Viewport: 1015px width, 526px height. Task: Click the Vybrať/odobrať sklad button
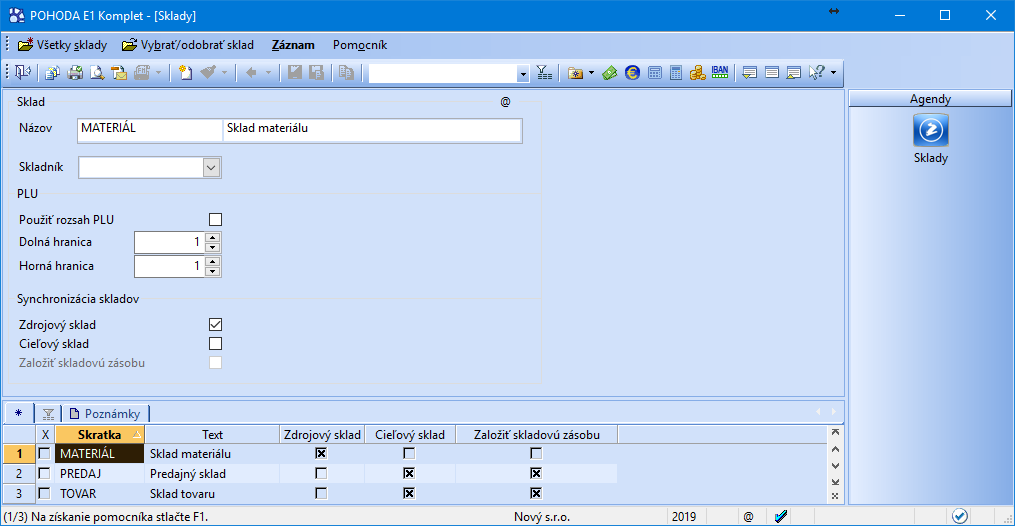click(188, 45)
